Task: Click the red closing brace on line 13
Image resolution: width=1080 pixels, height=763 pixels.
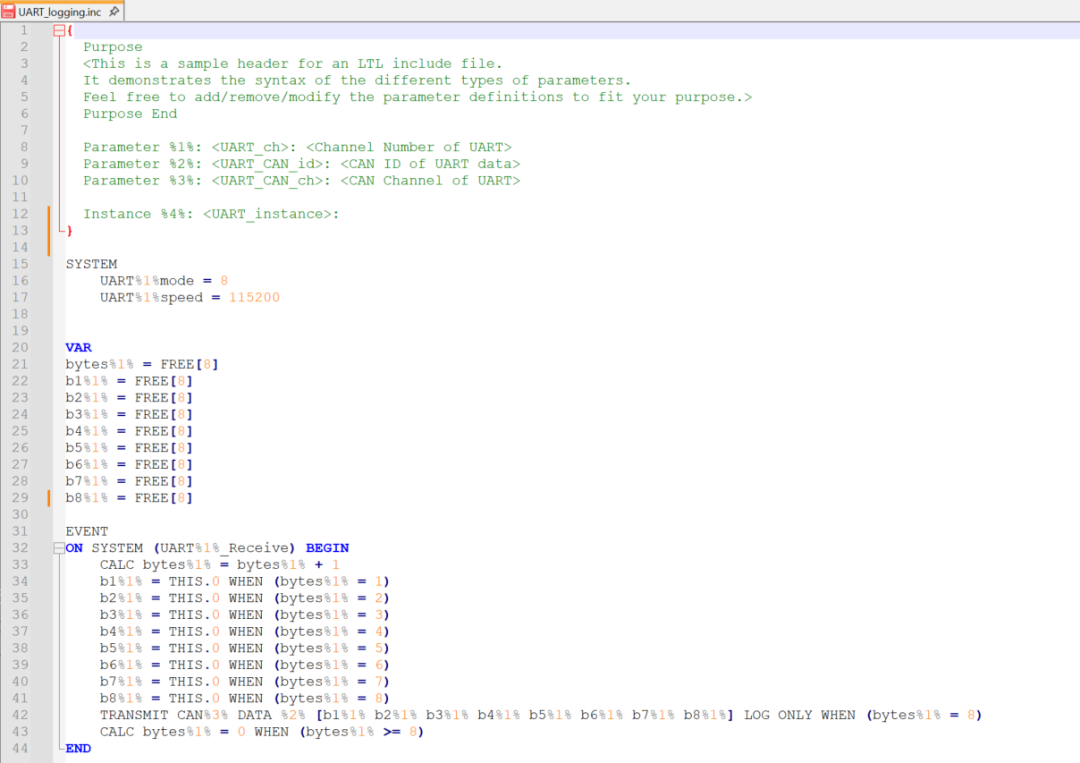Action: [69, 231]
